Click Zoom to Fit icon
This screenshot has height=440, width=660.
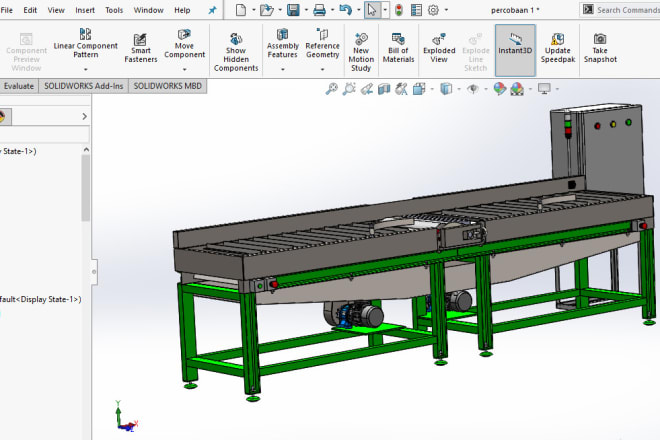click(332, 89)
